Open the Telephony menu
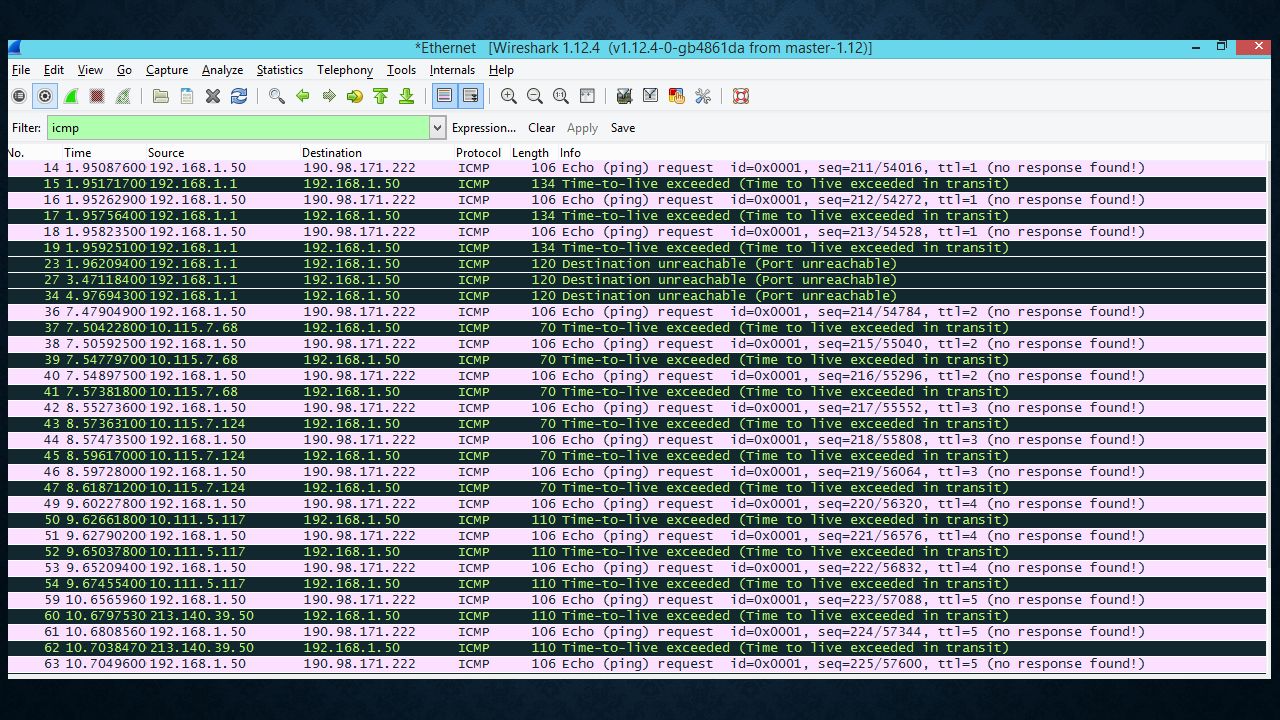 pos(345,70)
